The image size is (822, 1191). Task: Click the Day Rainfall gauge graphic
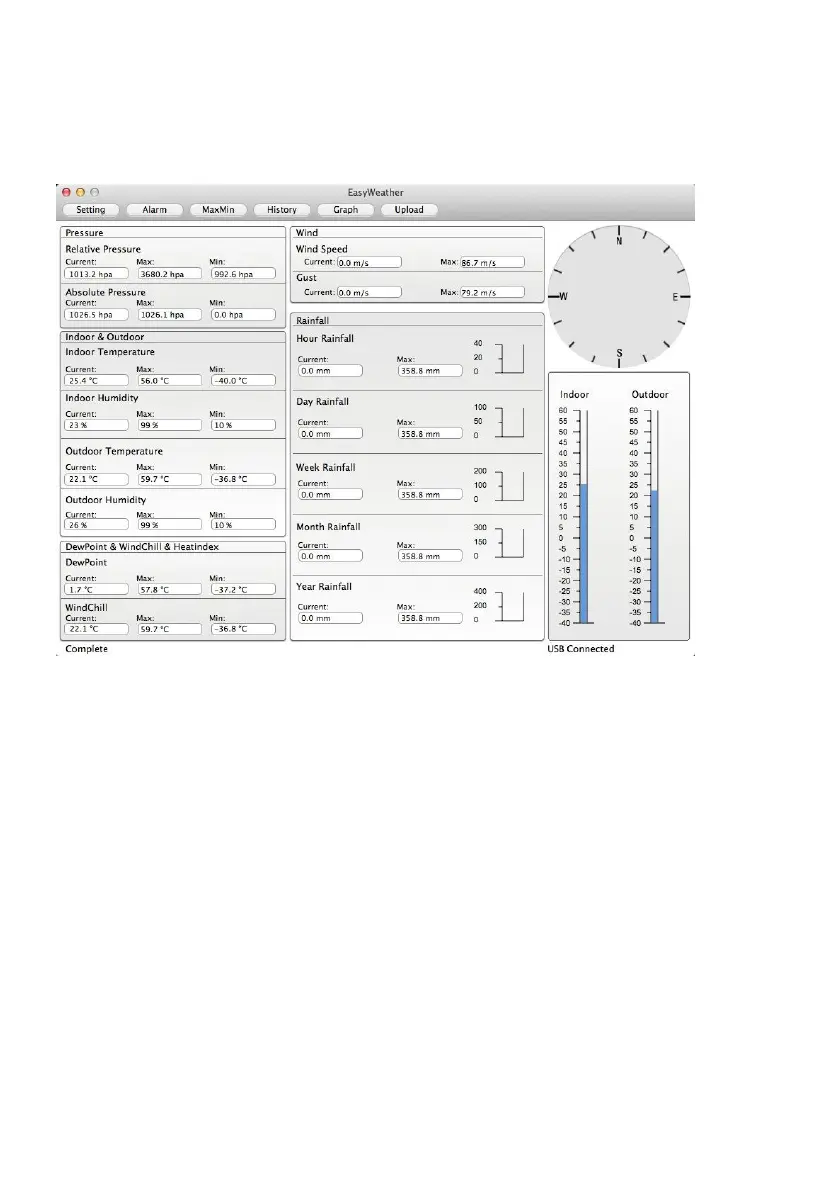[x=511, y=422]
